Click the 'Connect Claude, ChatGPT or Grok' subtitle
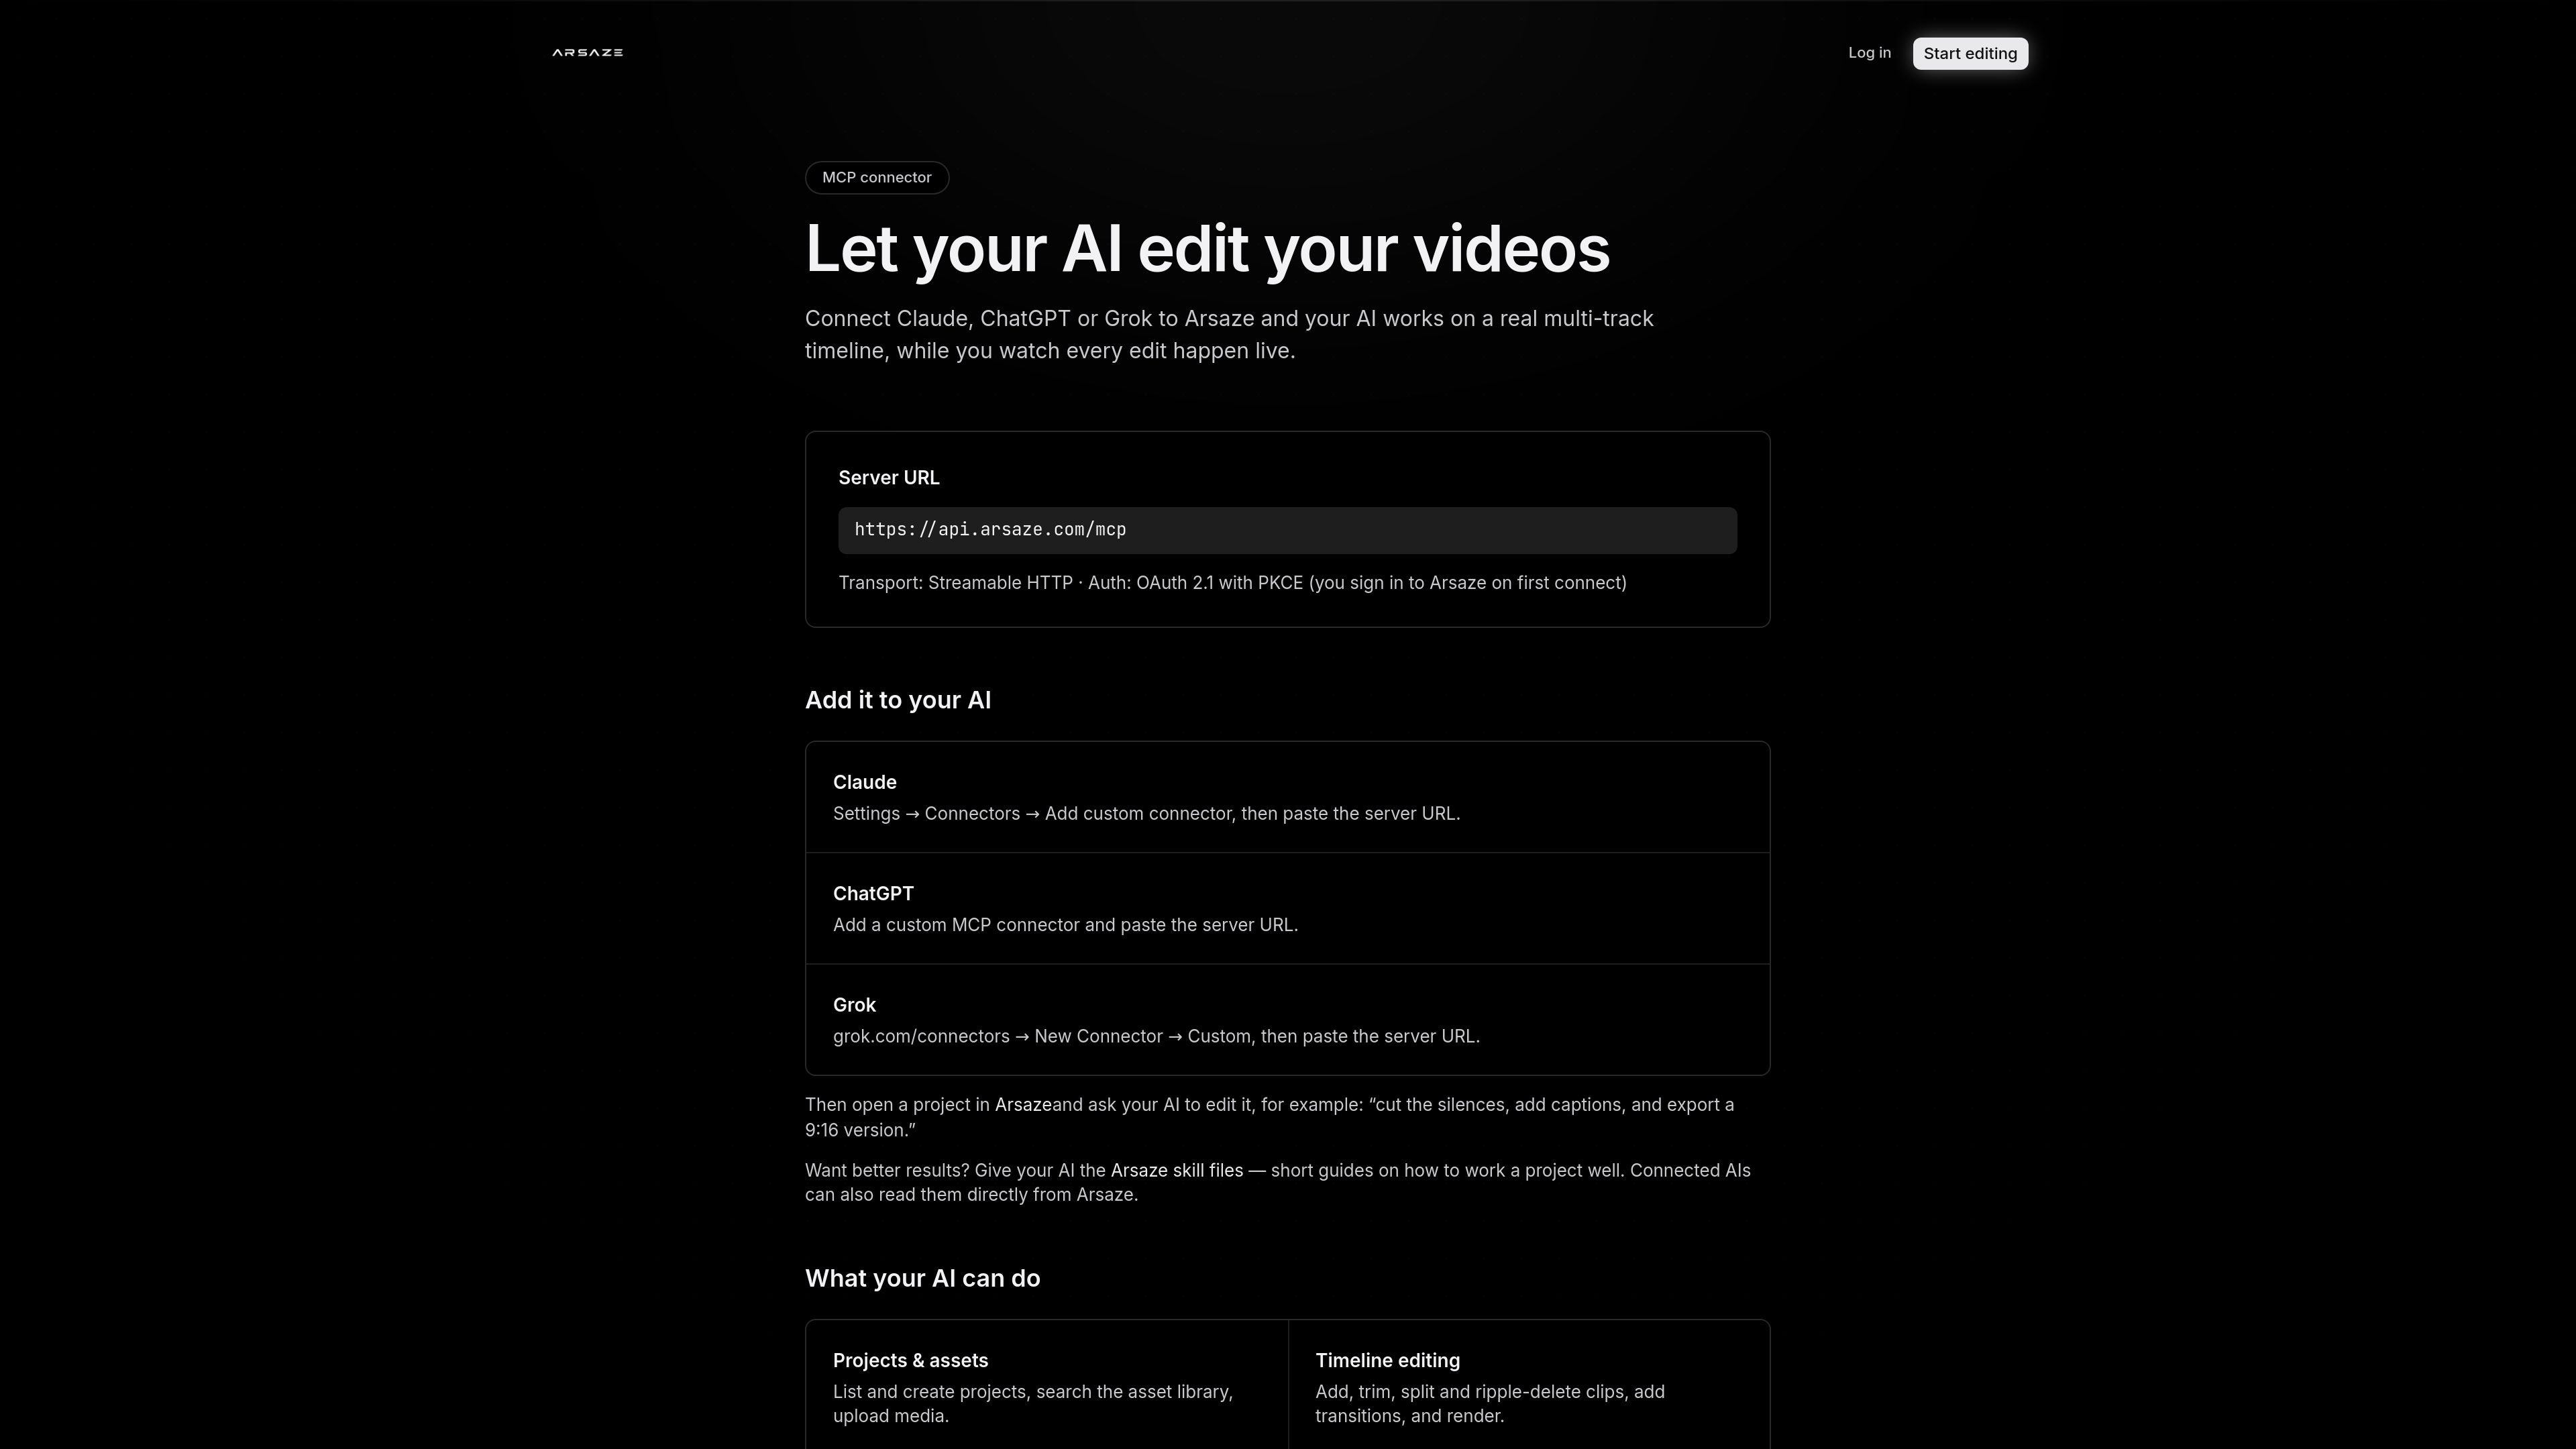Viewport: 2576px width, 1449px height. pyautogui.click(x=1229, y=334)
